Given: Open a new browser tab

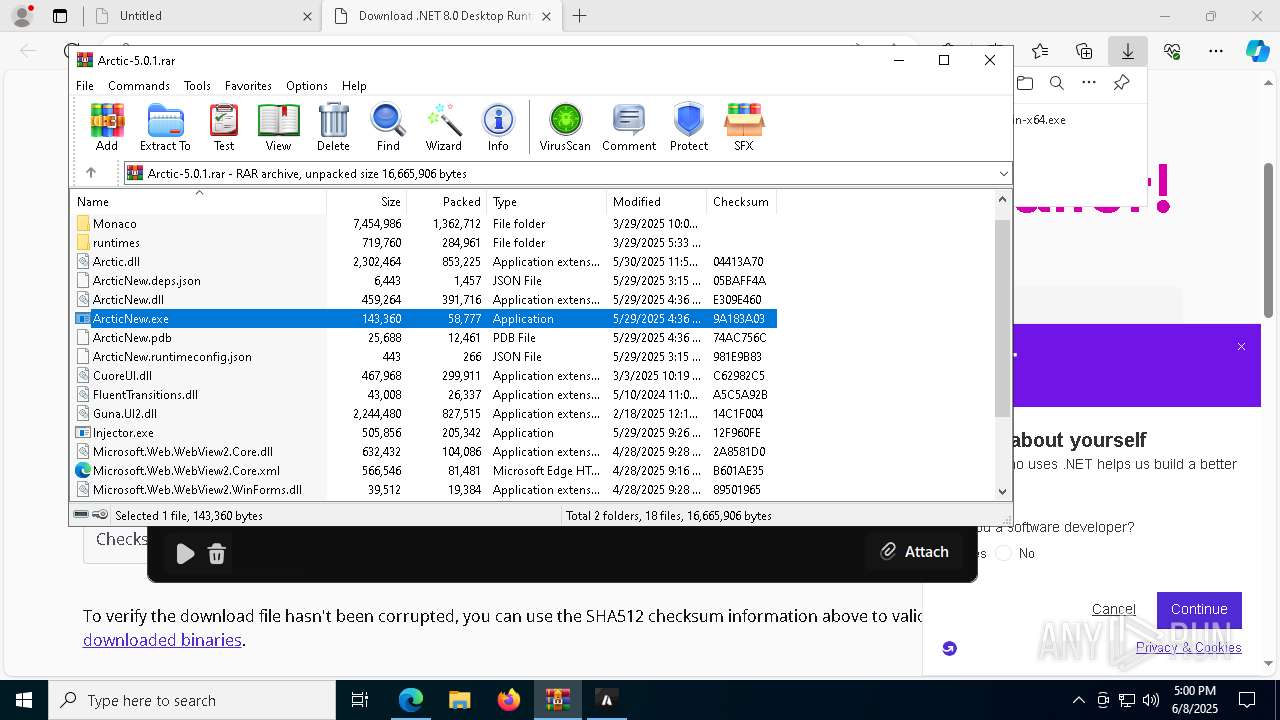Looking at the screenshot, I should 579,16.
